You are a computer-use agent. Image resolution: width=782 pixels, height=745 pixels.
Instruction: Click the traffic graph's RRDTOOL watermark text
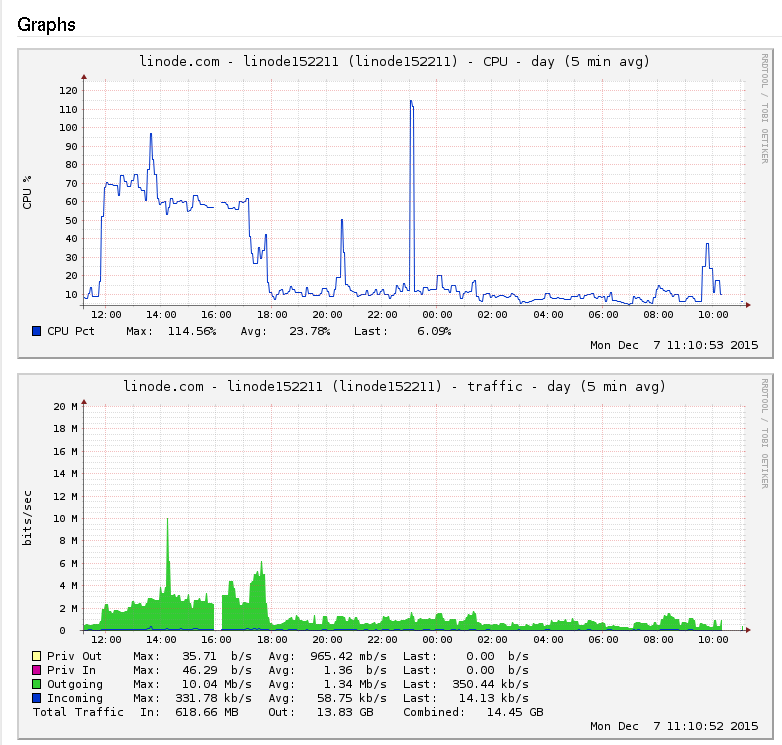765,434
